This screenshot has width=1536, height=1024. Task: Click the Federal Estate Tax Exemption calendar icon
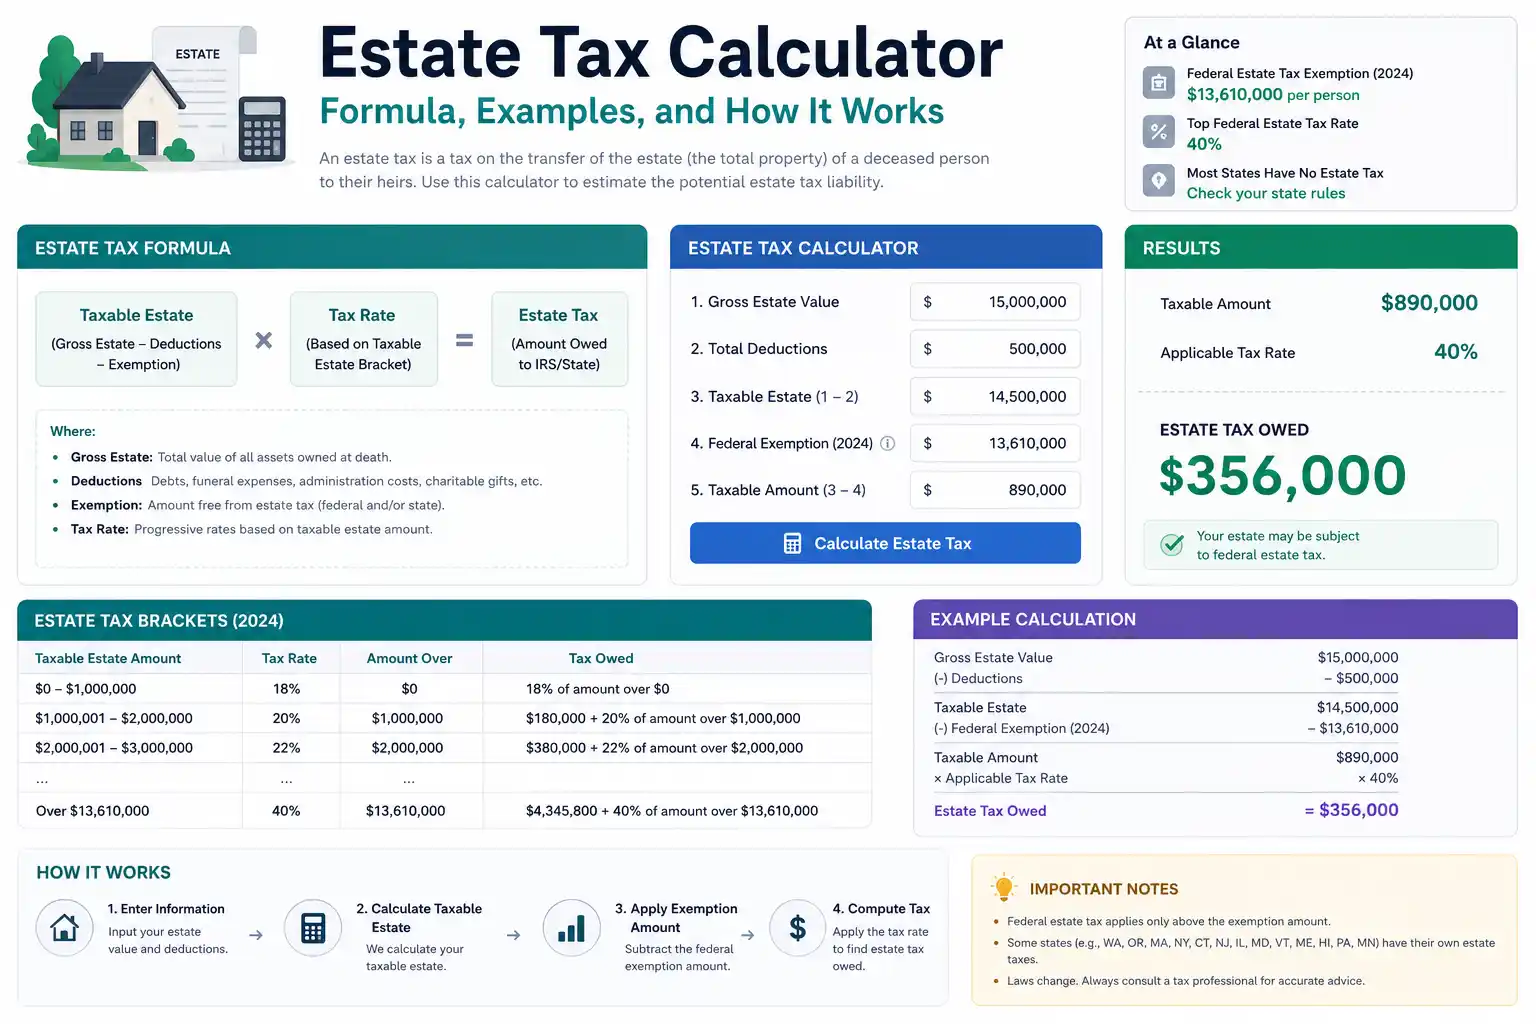(1159, 83)
